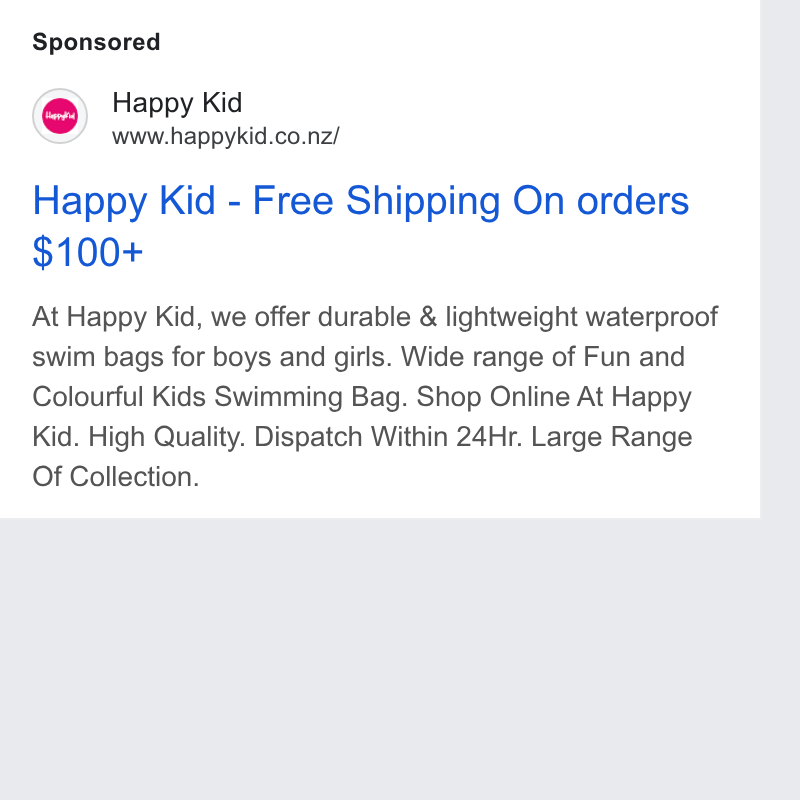
Task: Select the Sponsored label
Action: tap(96, 42)
